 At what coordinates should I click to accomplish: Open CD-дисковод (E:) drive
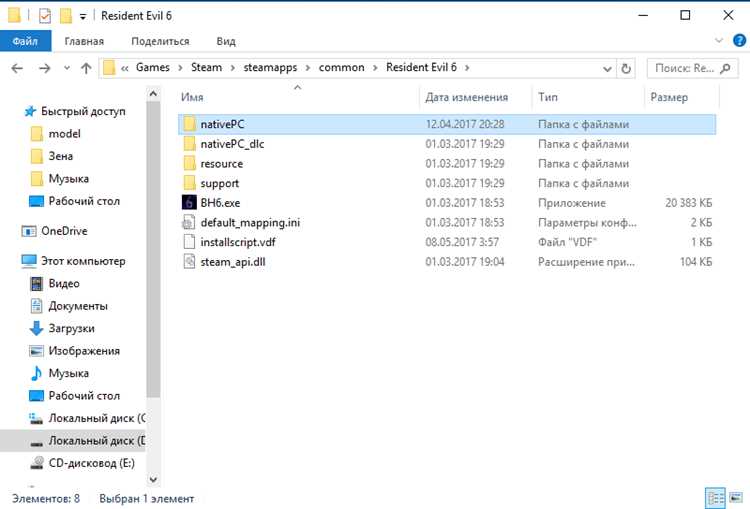point(82,463)
